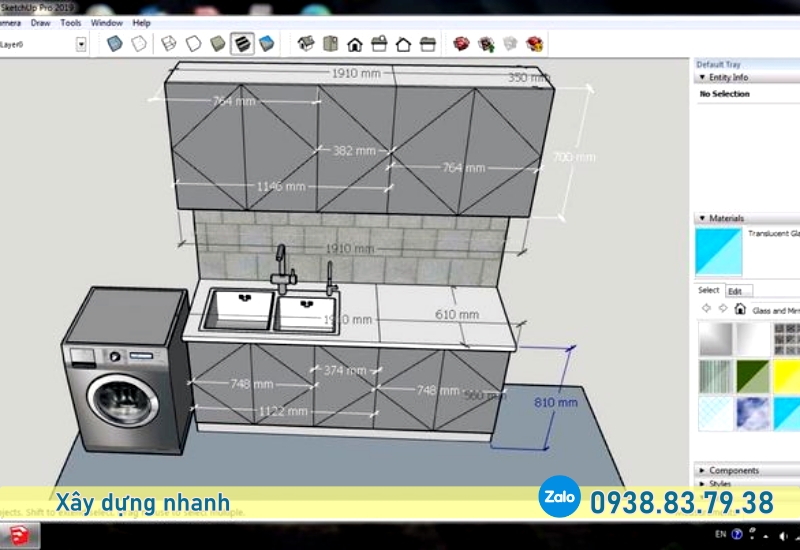The image size is (800, 550).
Task: Click the Home icon in Materials browser
Action: [x=741, y=310]
